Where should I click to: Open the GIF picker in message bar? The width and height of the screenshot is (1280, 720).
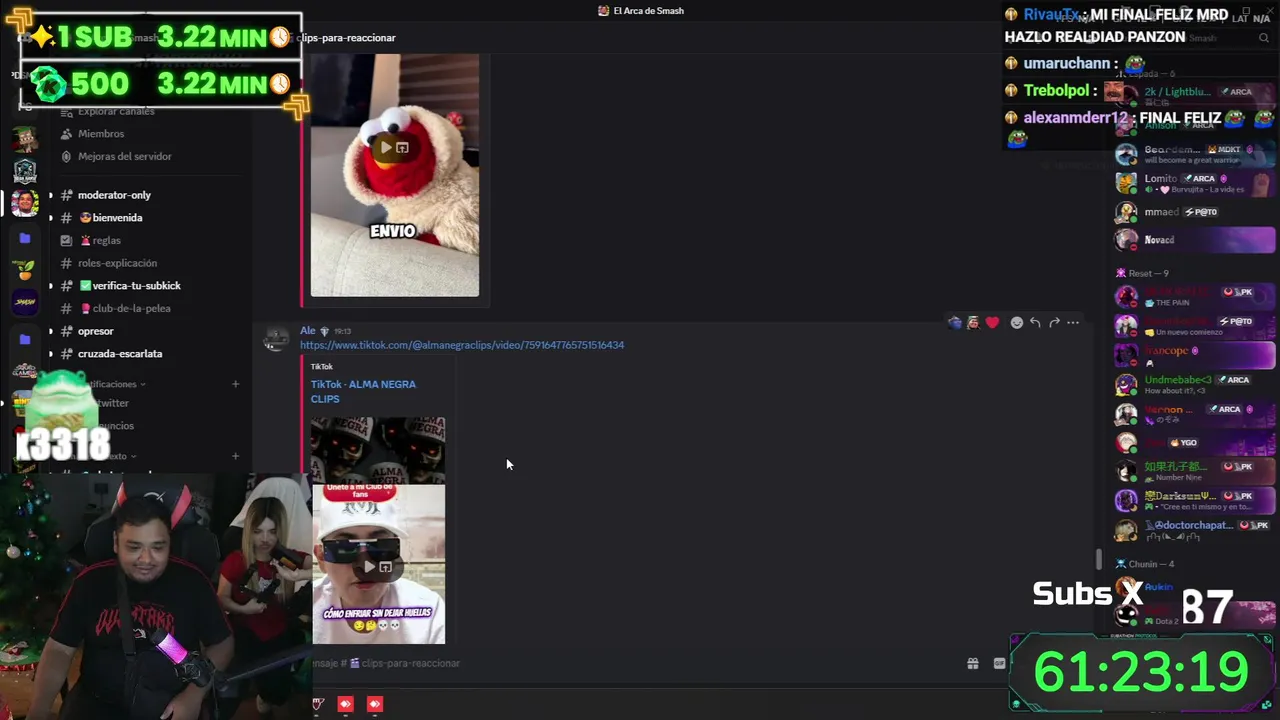point(999,663)
